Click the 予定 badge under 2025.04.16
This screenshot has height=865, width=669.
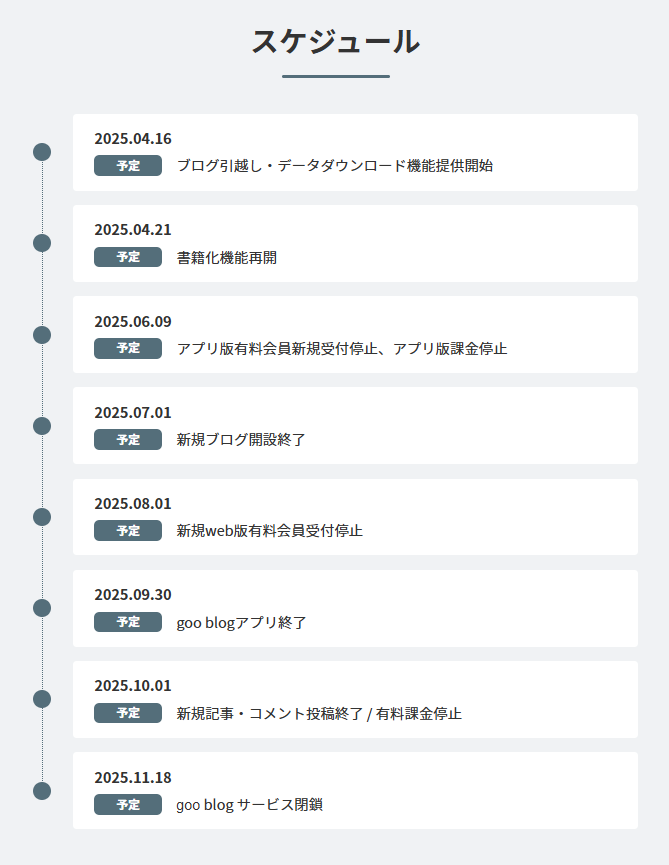[128, 166]
